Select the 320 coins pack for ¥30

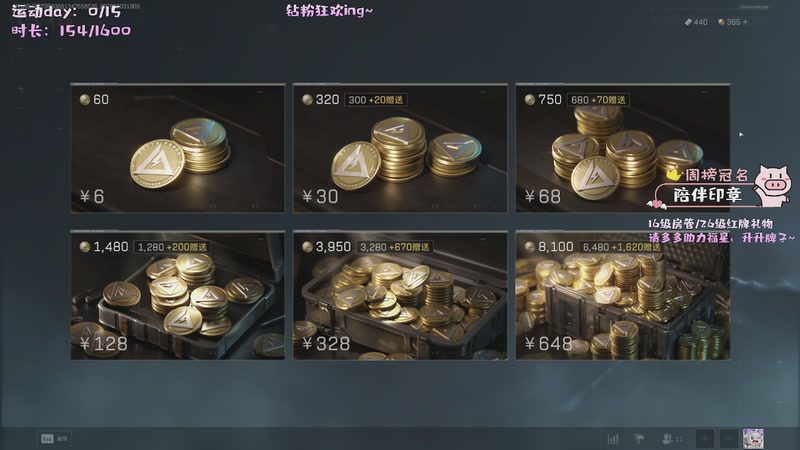(x=400, y=148)
